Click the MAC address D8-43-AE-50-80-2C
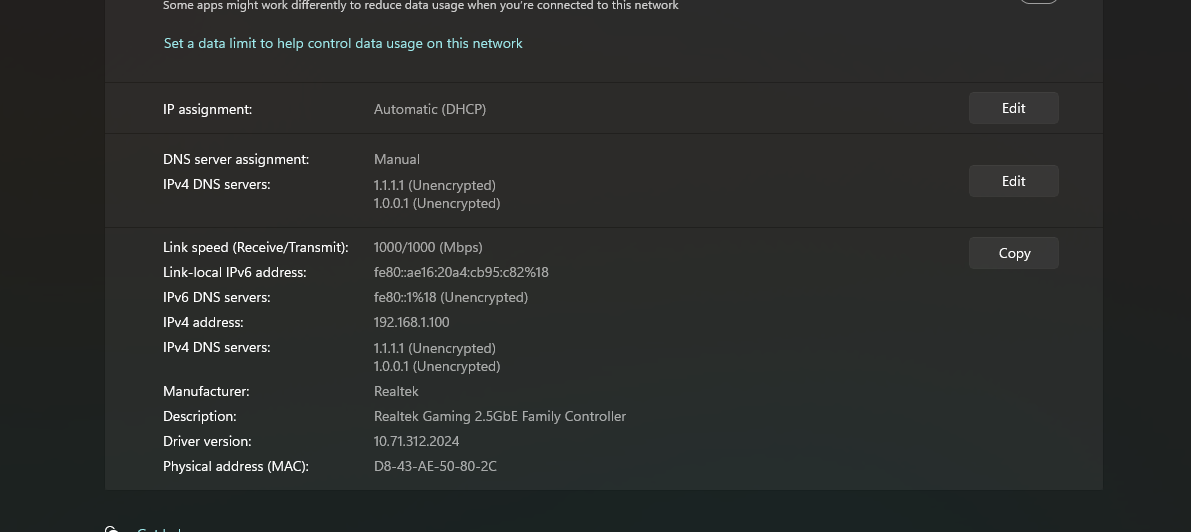Image resolution: width=1191 pixels, height=532 pixels. pos(435,466)
